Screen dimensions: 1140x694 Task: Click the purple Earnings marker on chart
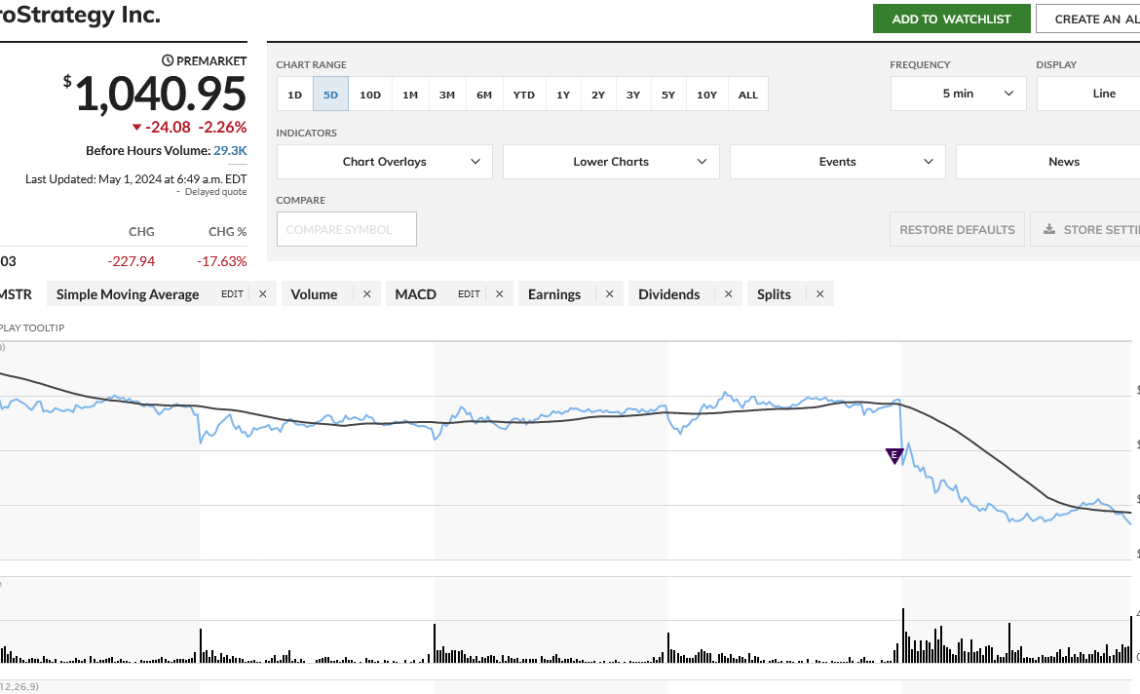point(894,456)
